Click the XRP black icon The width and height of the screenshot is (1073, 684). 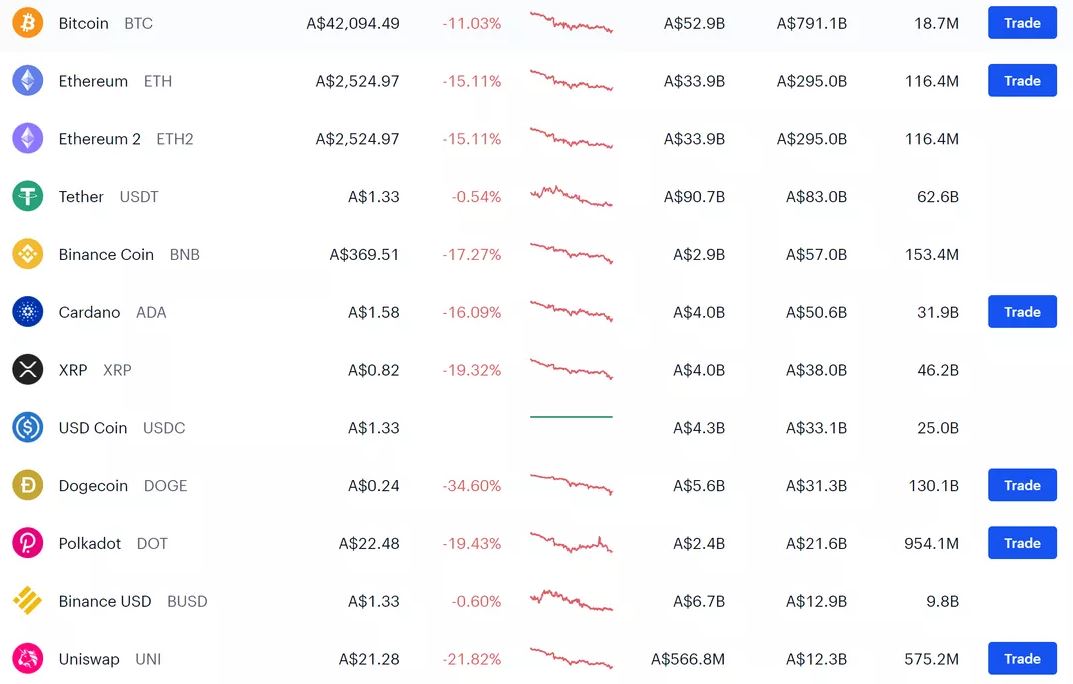(x=28, y=370)
